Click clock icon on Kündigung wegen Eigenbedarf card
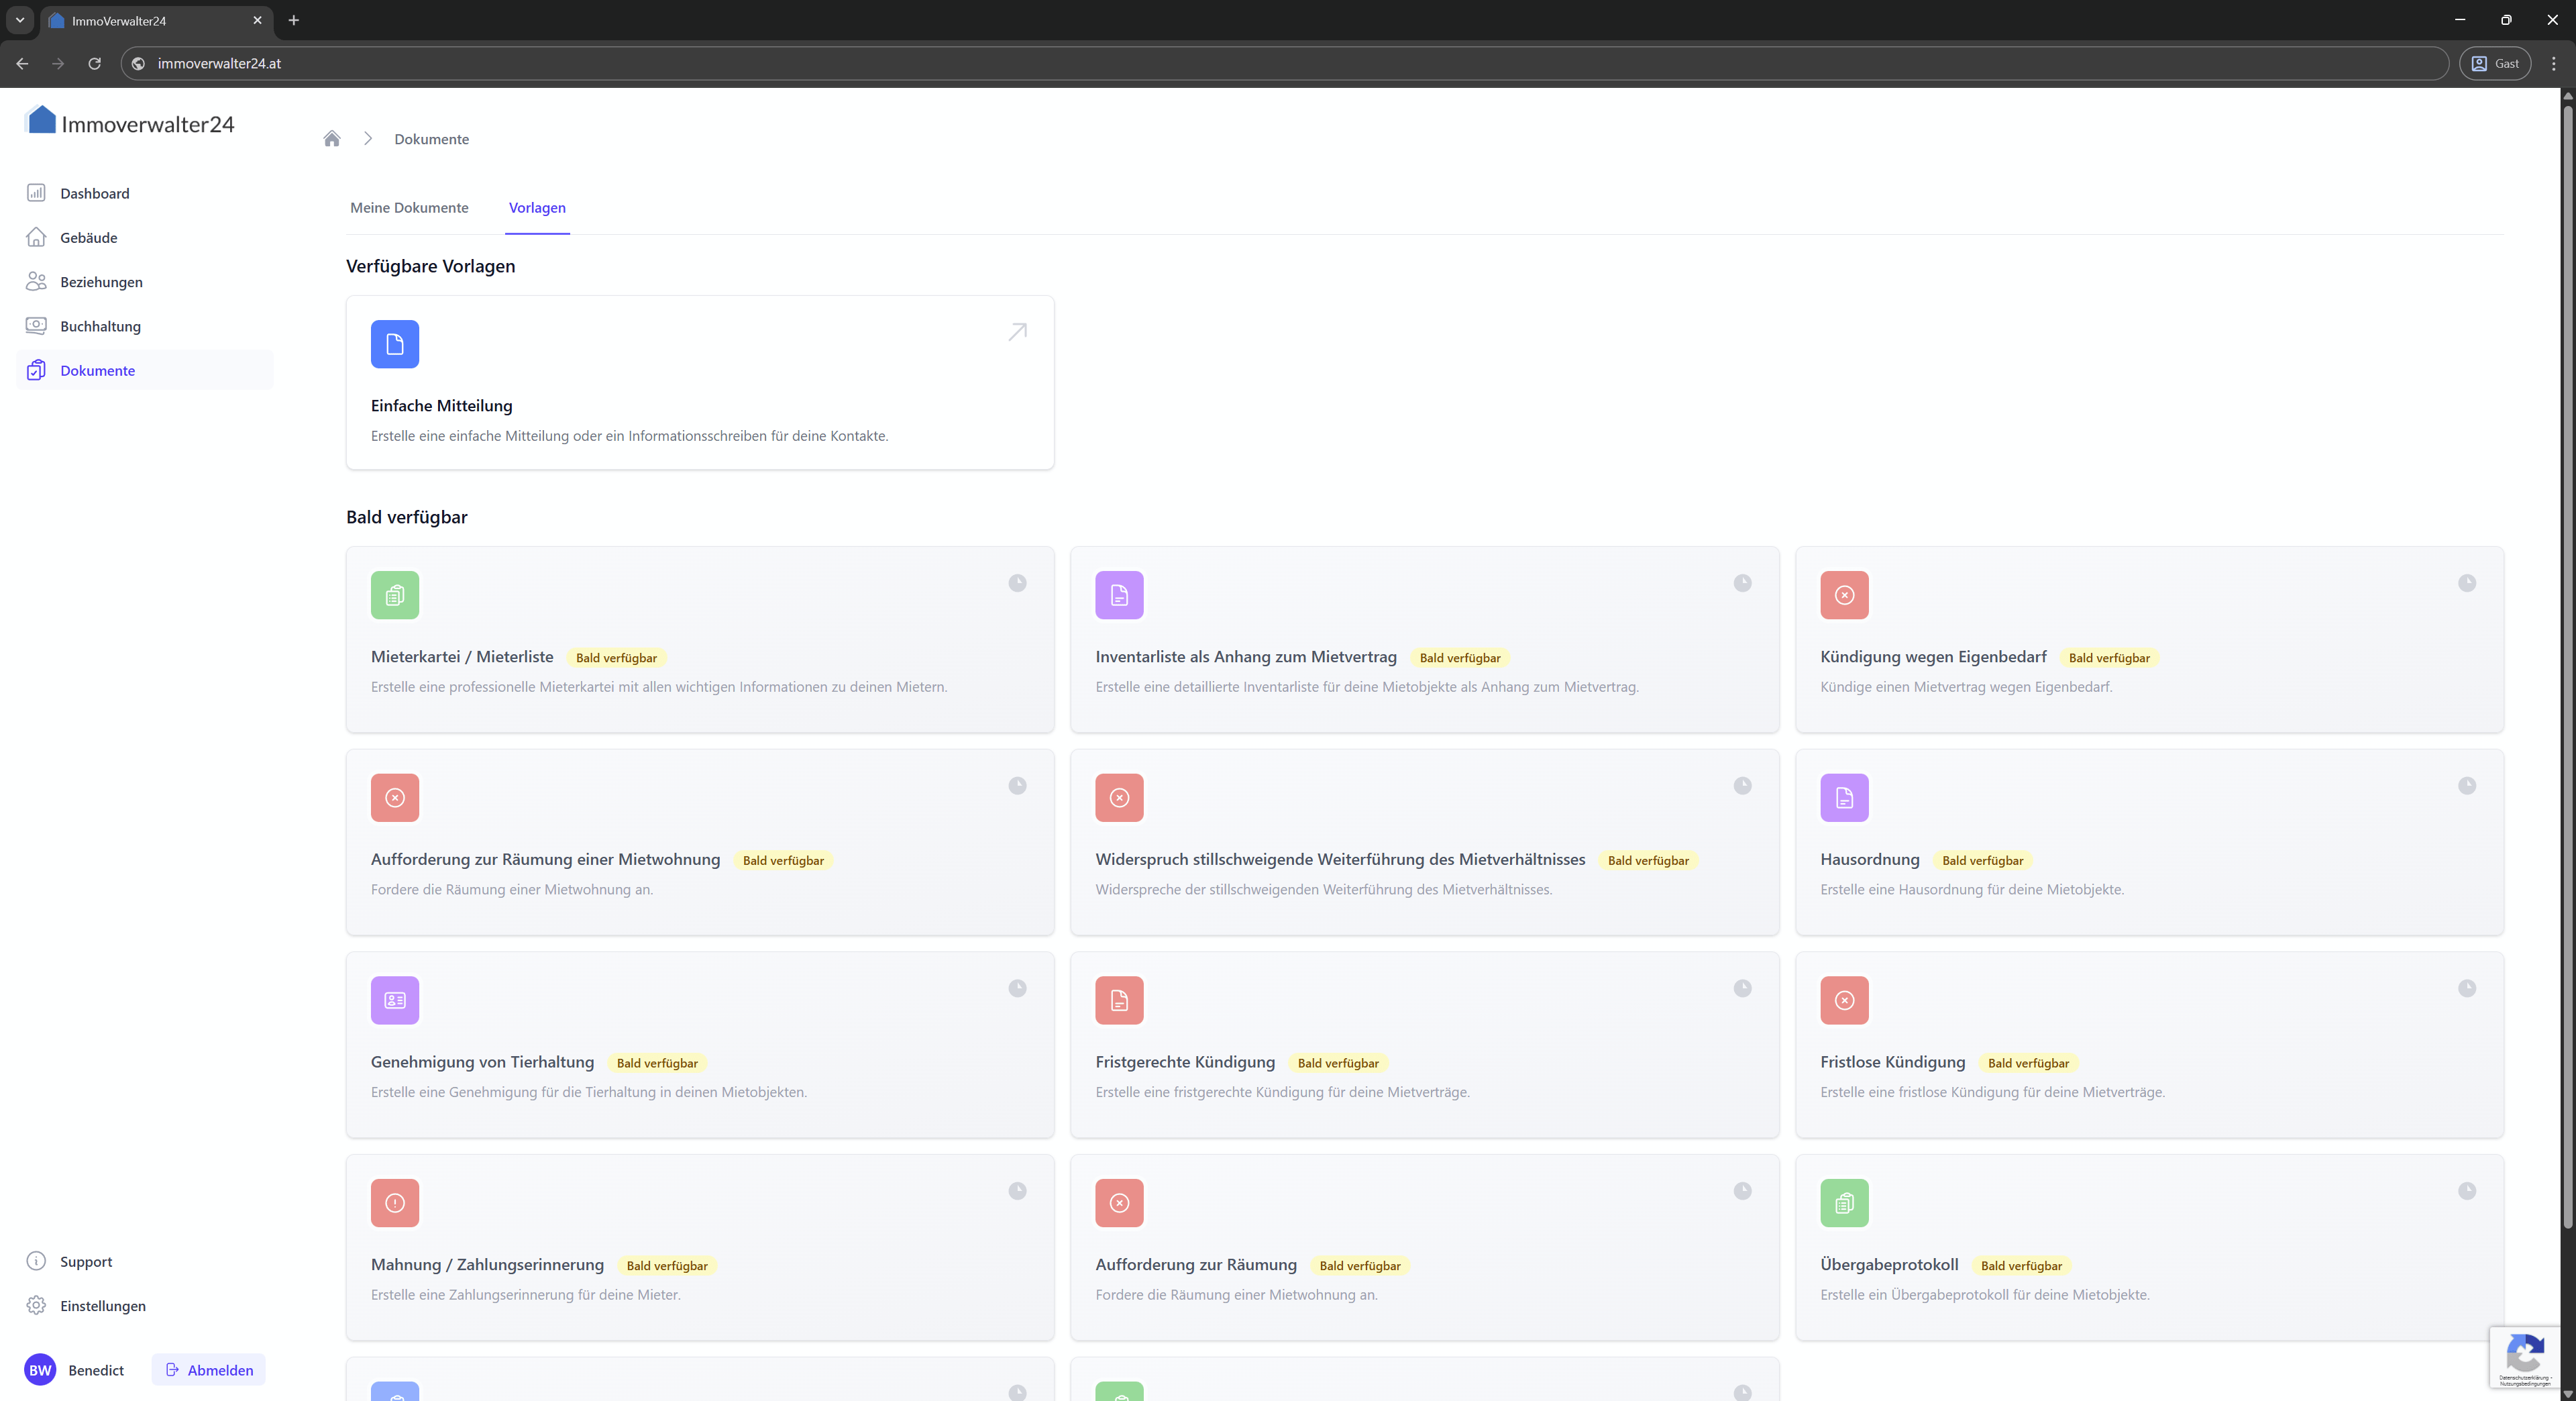 pyautogui.click(x=2466, y=583)
